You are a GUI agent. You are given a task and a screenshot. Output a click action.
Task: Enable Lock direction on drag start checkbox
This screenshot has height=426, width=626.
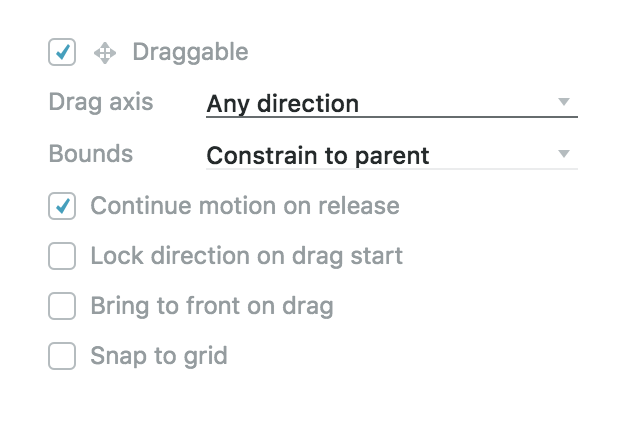[62, 256]
